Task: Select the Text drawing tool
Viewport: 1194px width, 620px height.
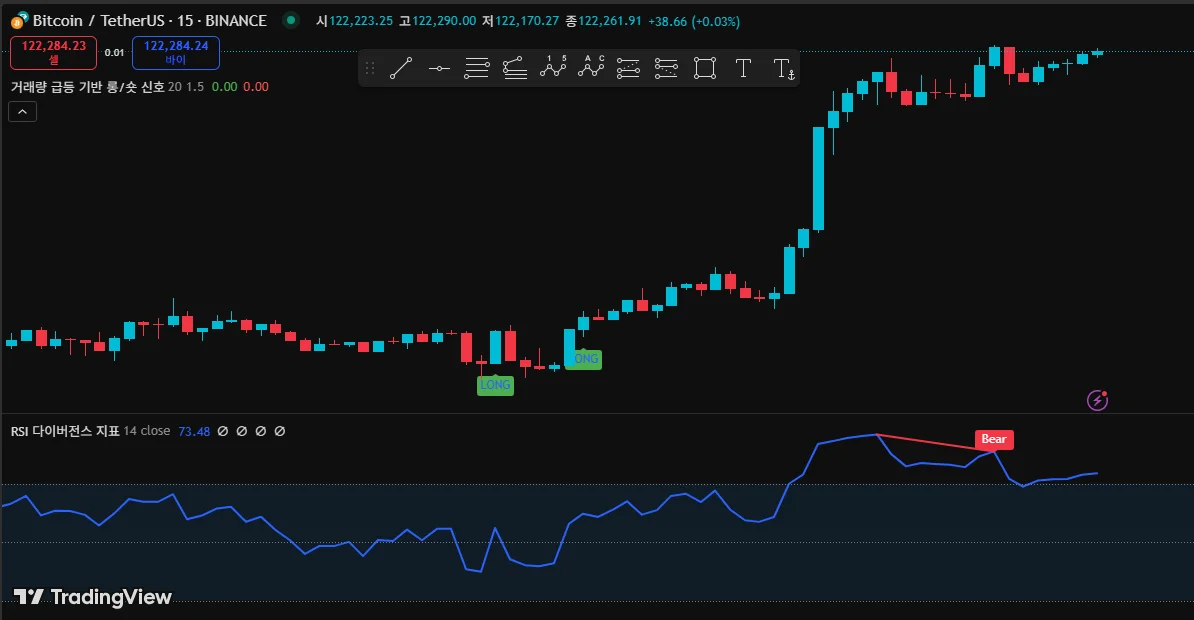Action: (x=743, y=69)
